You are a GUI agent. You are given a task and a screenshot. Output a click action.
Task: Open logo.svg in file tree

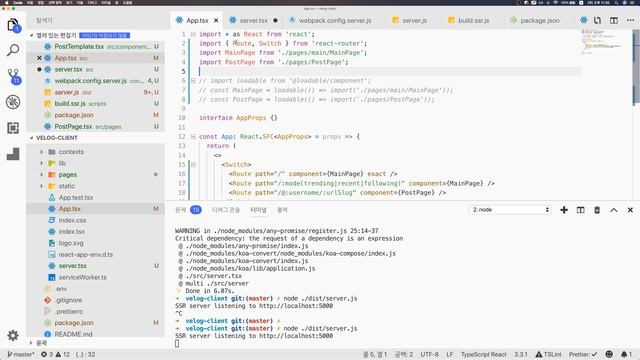[x=96, y=243]
